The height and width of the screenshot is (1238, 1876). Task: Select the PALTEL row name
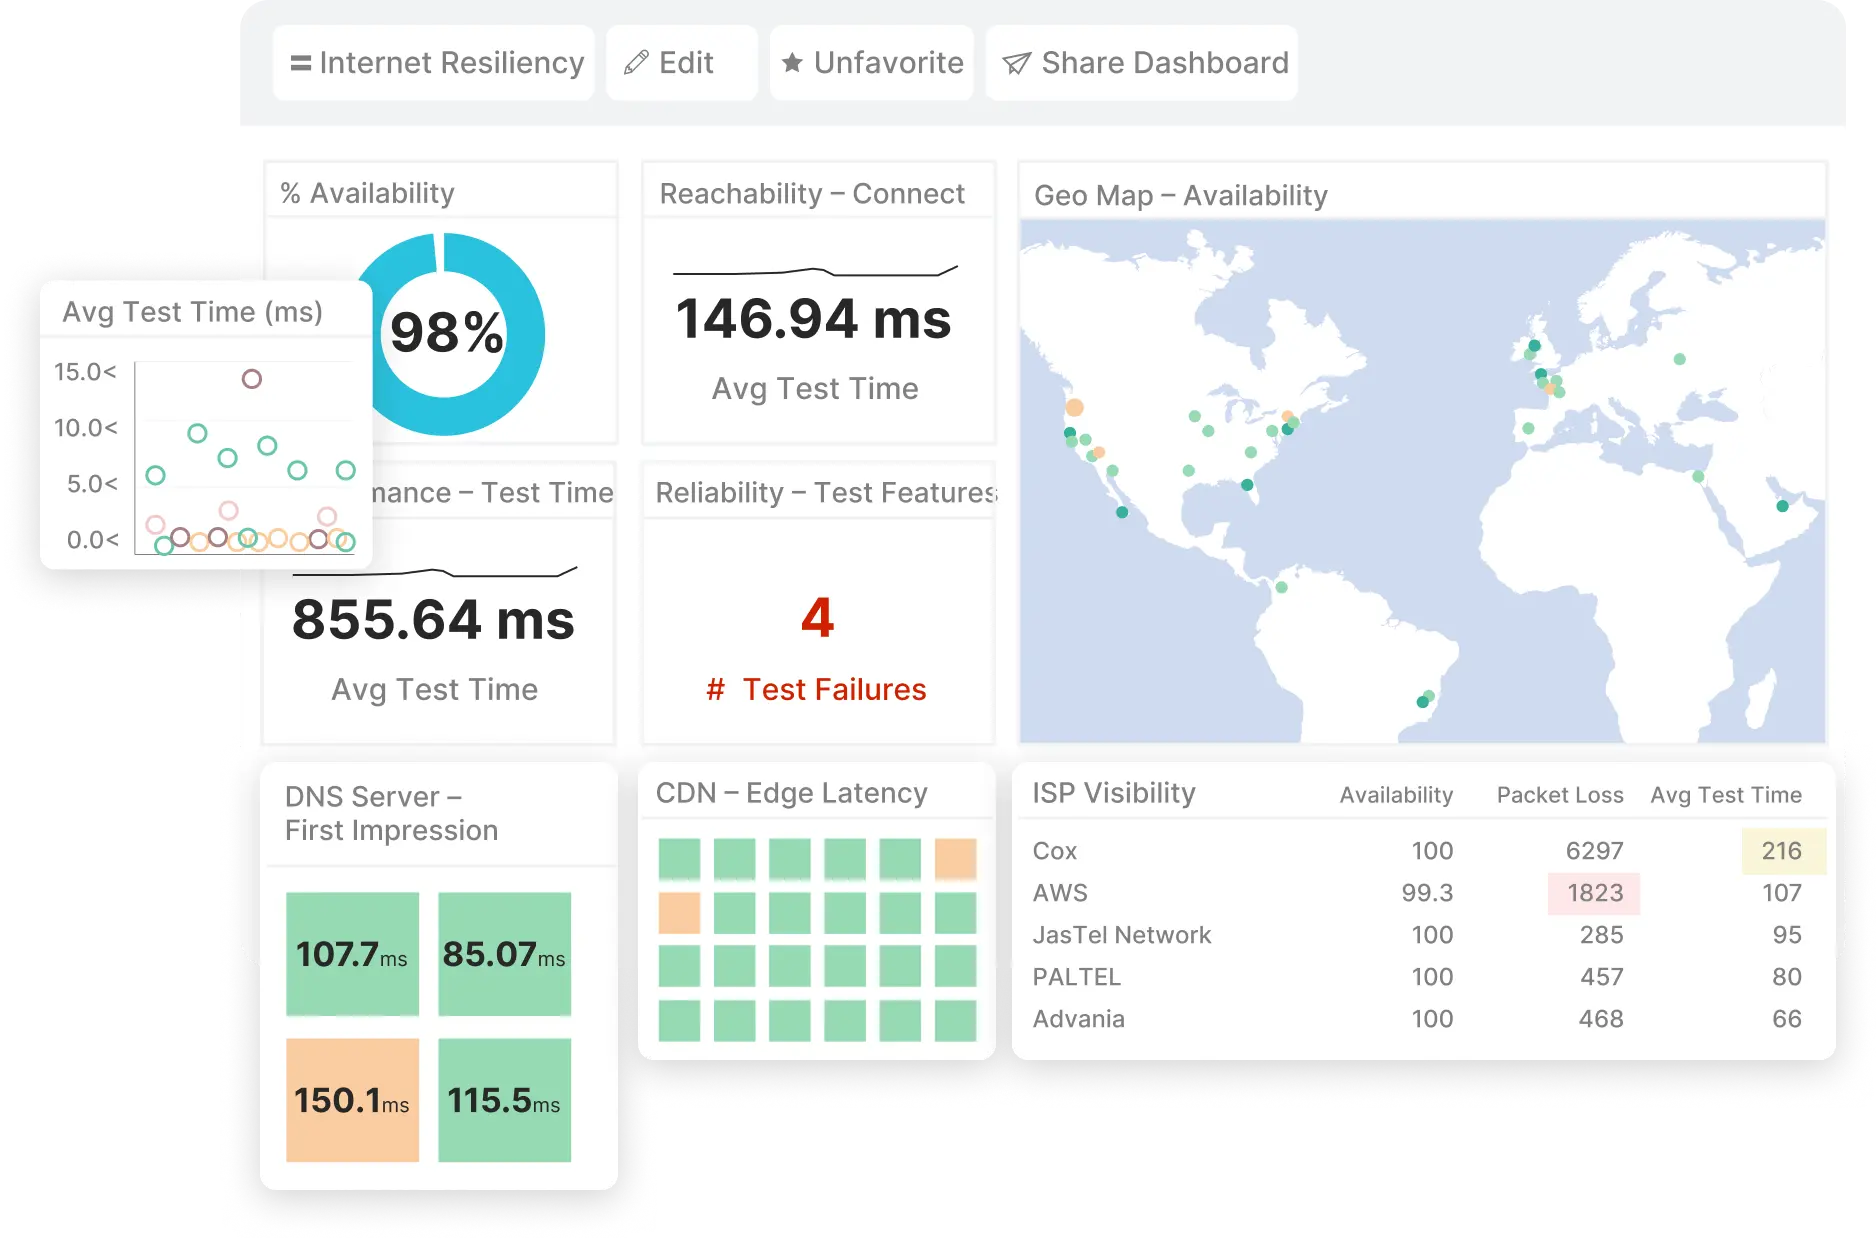[1076, 977]
